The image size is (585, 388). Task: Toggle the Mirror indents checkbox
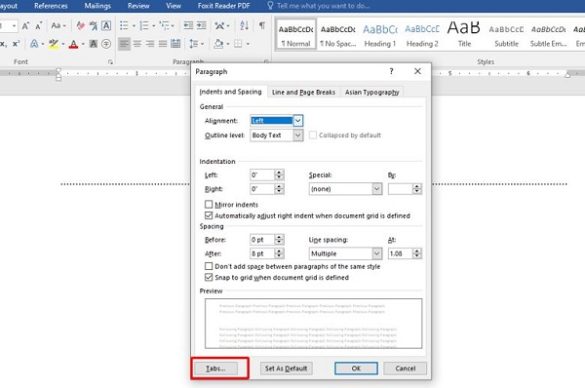pyautogui.click(x=209, y=204)
